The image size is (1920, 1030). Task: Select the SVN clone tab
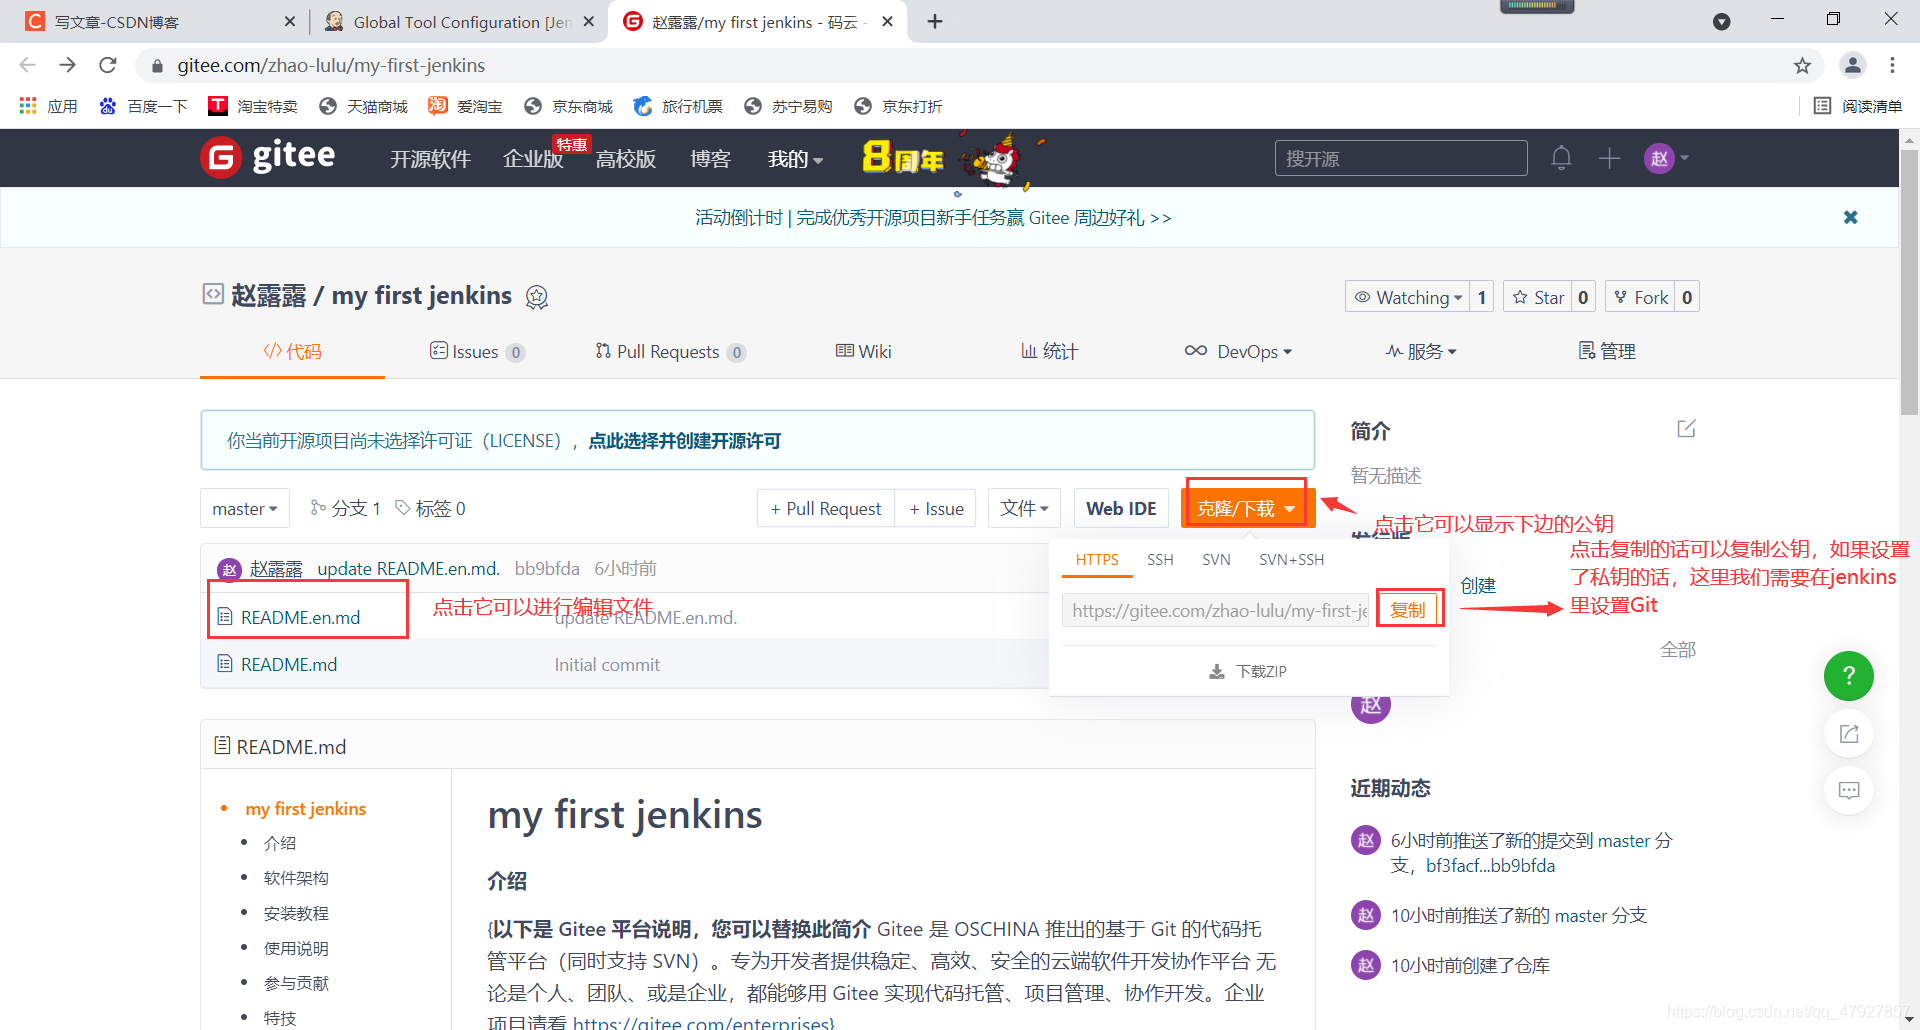1216,560
